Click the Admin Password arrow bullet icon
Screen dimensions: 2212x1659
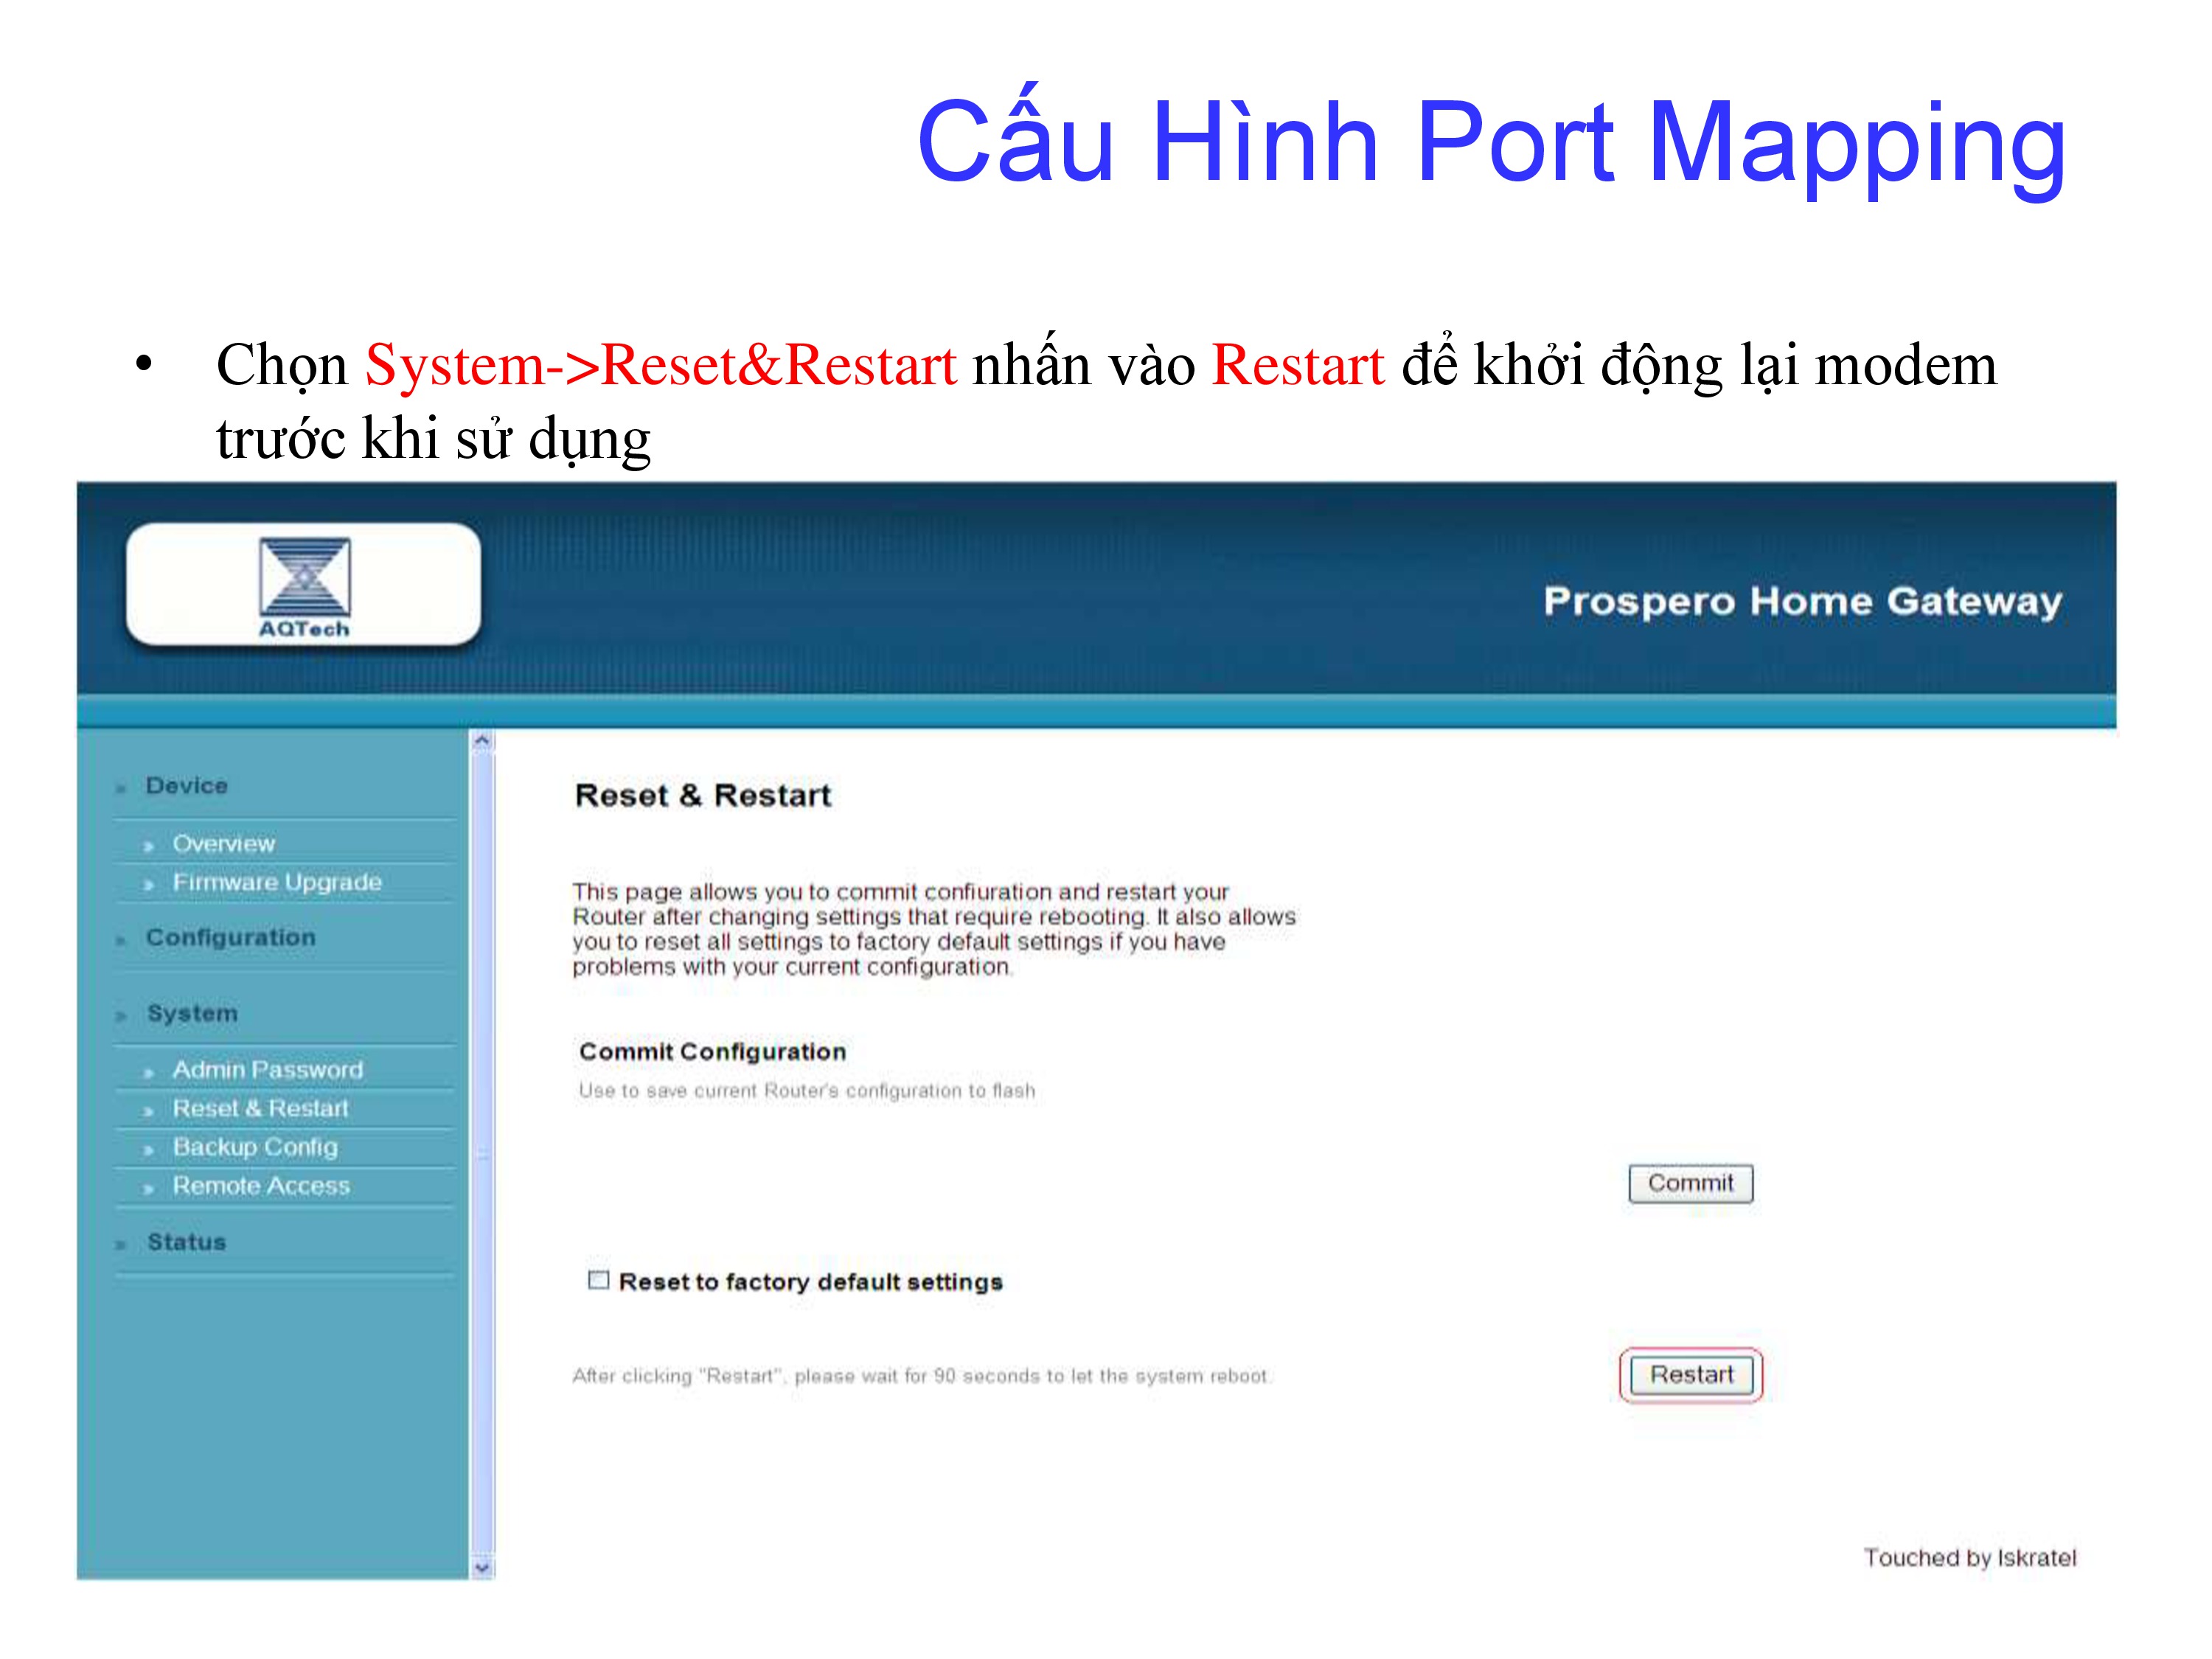pyautogui.click(x=148, y=1073)
